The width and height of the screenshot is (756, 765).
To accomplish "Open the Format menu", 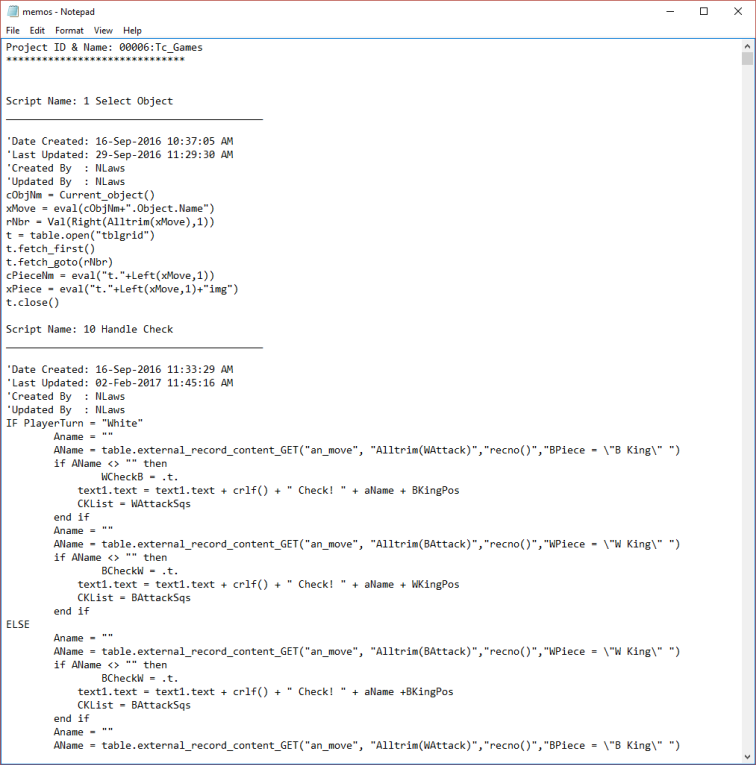I will tap(68, 31).
